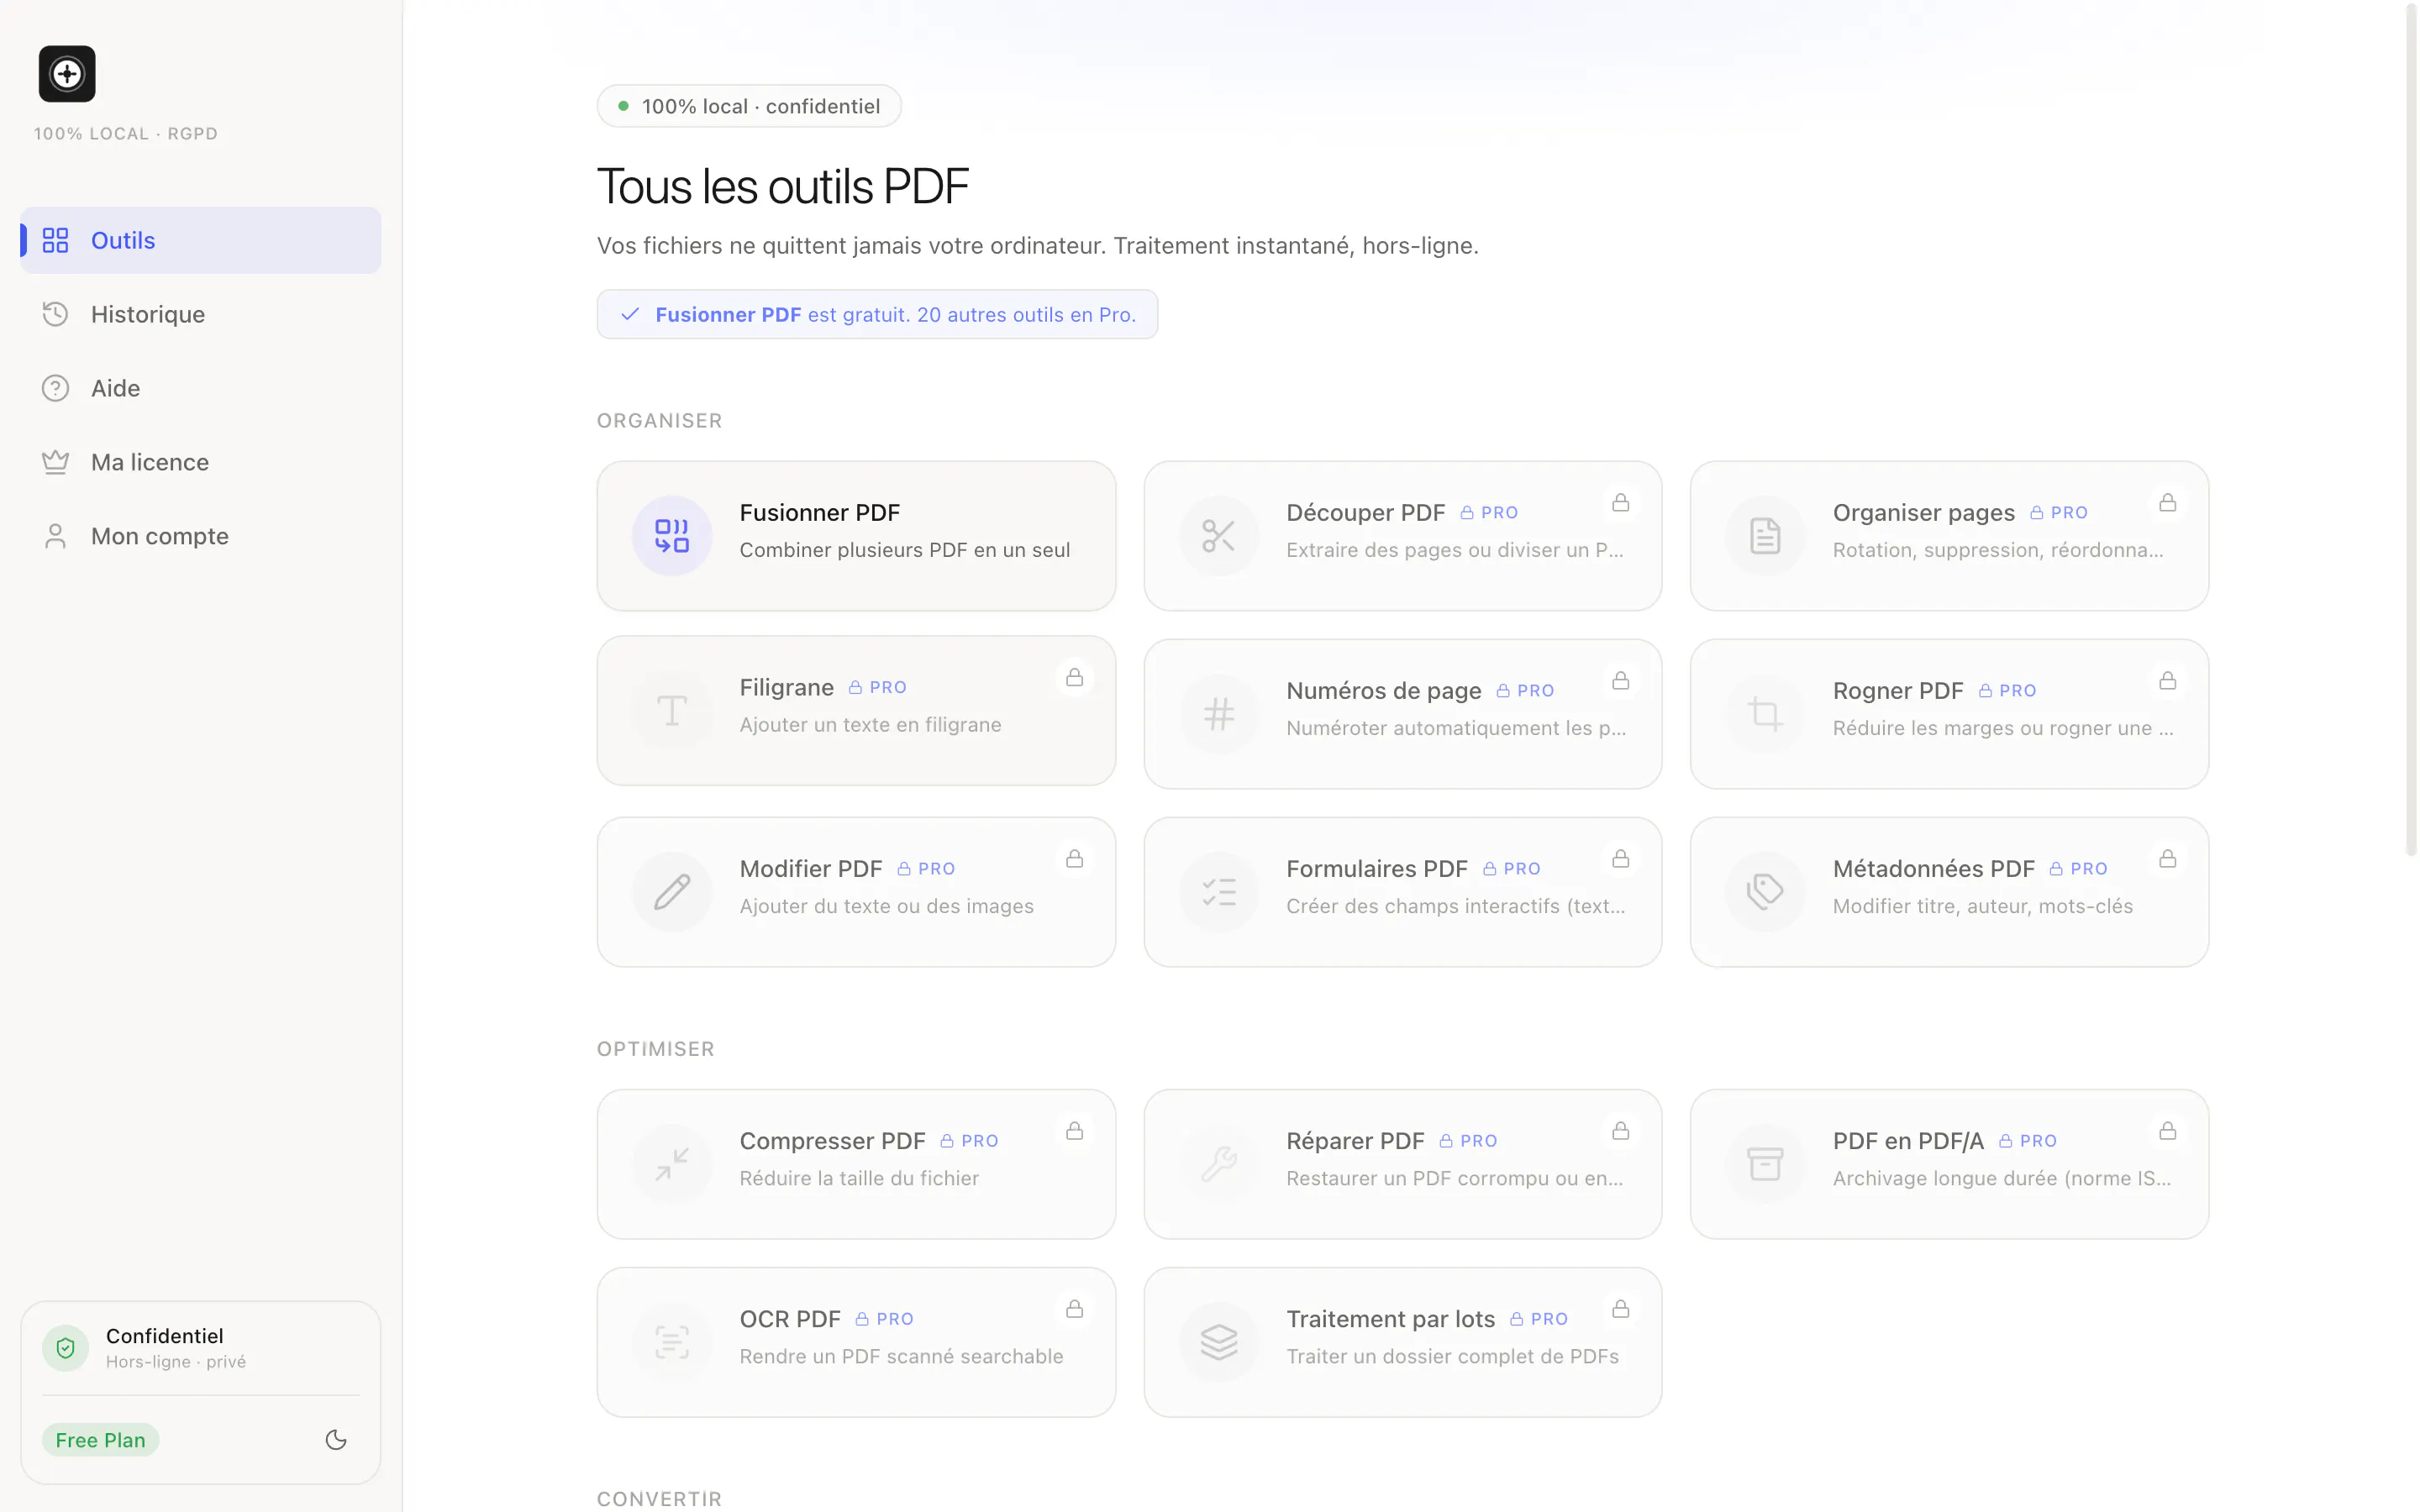Click the Filigrane text T icon
Screen dimensions: 2420x1512
pyautogui.click(x=672, y=711)
